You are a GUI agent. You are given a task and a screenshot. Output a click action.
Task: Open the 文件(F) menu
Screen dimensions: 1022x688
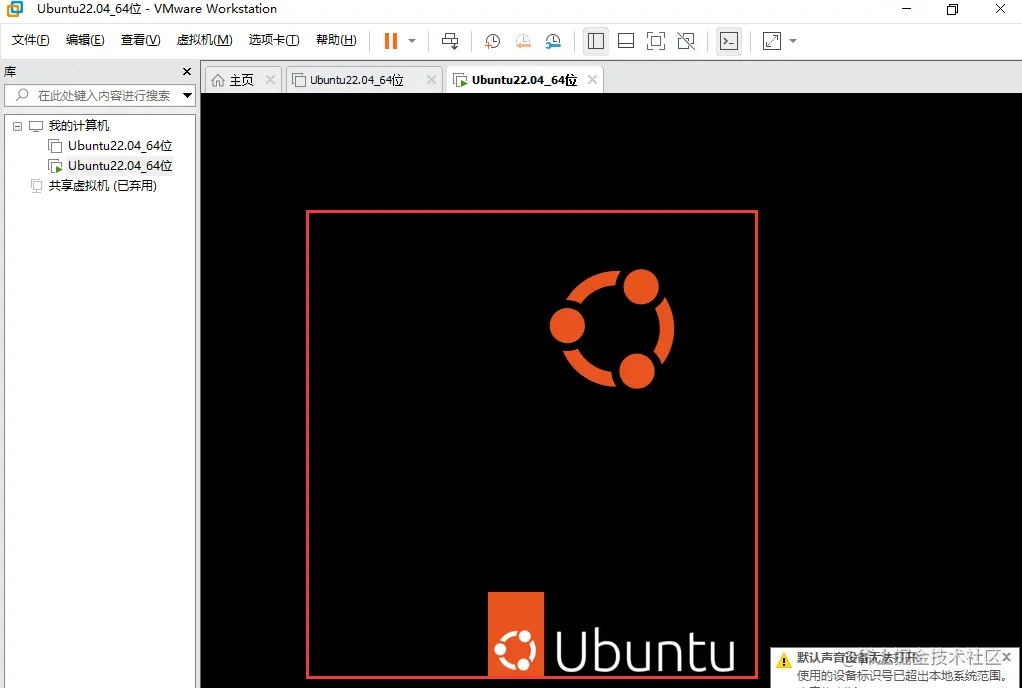pos(30,40)
